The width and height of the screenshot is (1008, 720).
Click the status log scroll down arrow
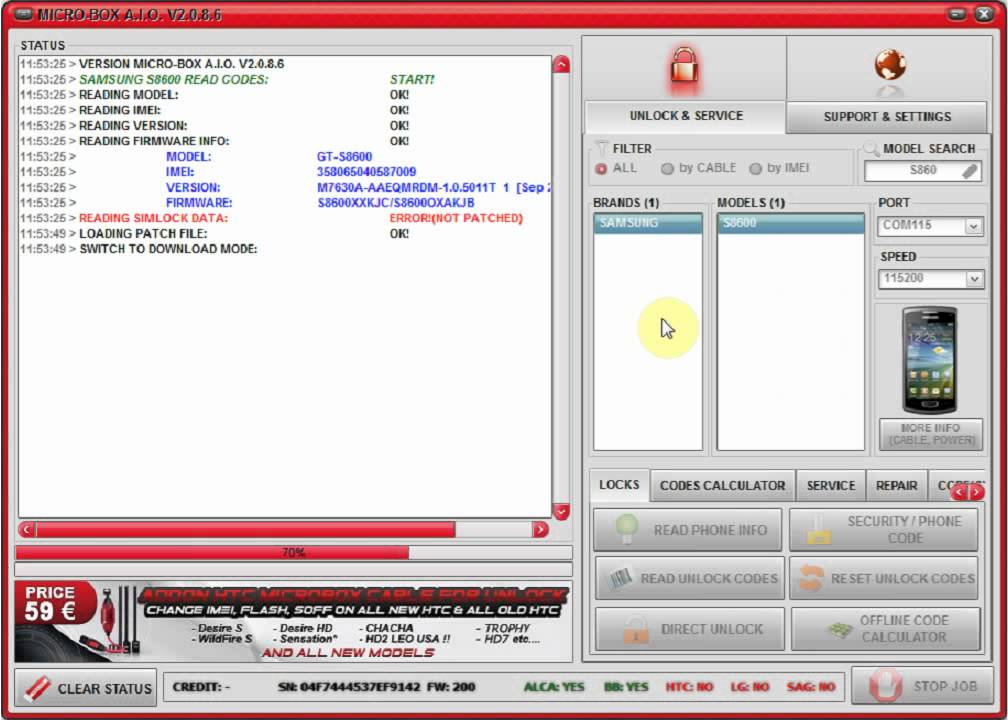[561, 512]
